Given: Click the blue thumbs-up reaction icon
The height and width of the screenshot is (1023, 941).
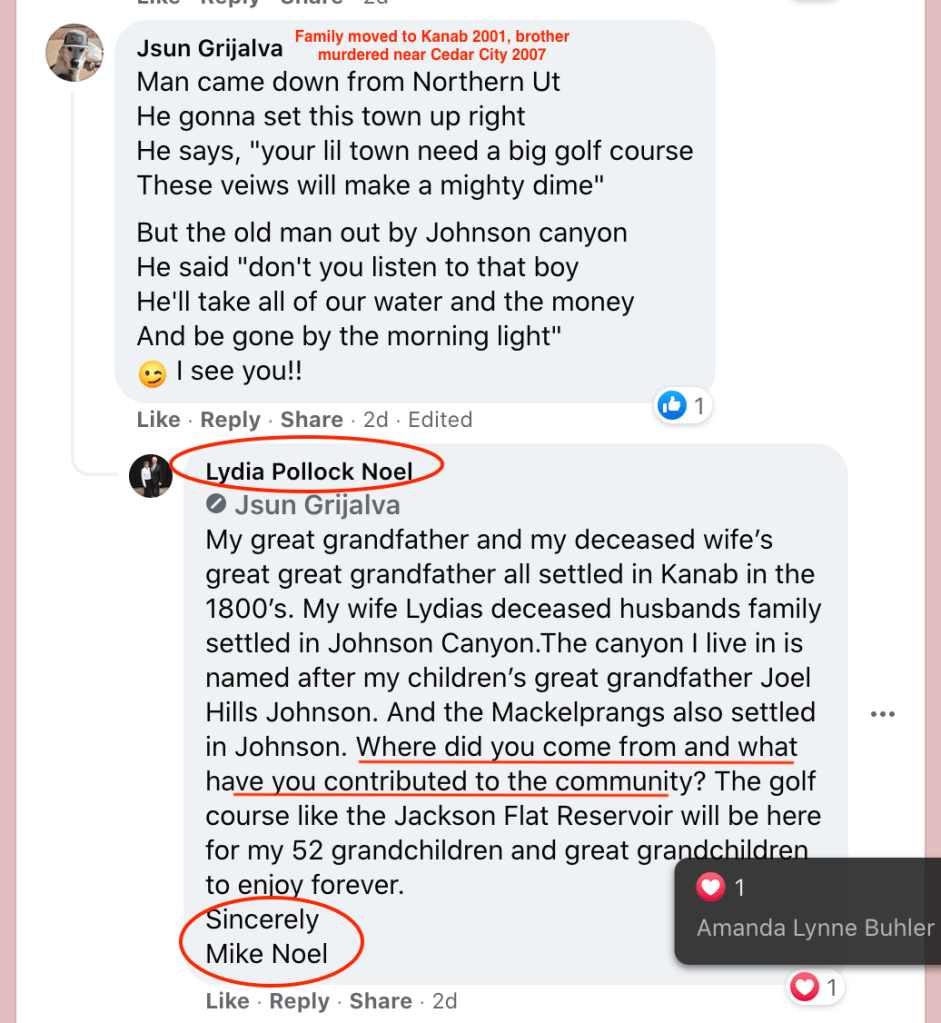Looking at the screenshot, I should point(672,405).
